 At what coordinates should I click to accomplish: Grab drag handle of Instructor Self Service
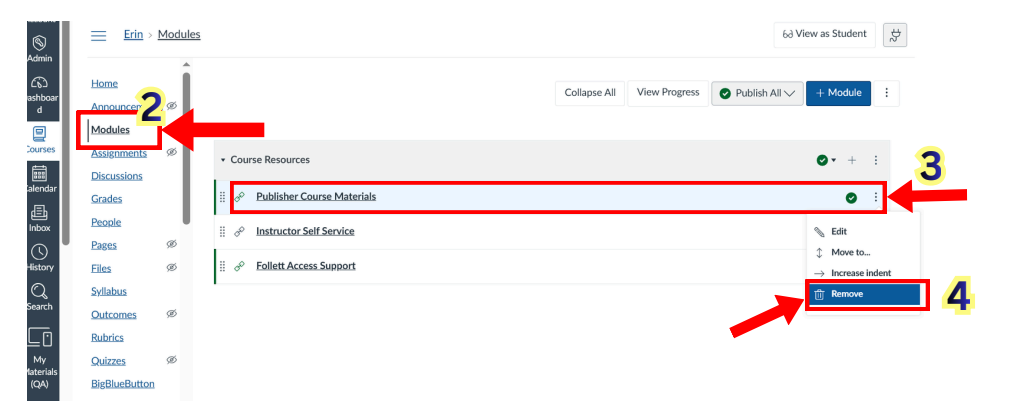pyautogui.click(x=222, y=231)
